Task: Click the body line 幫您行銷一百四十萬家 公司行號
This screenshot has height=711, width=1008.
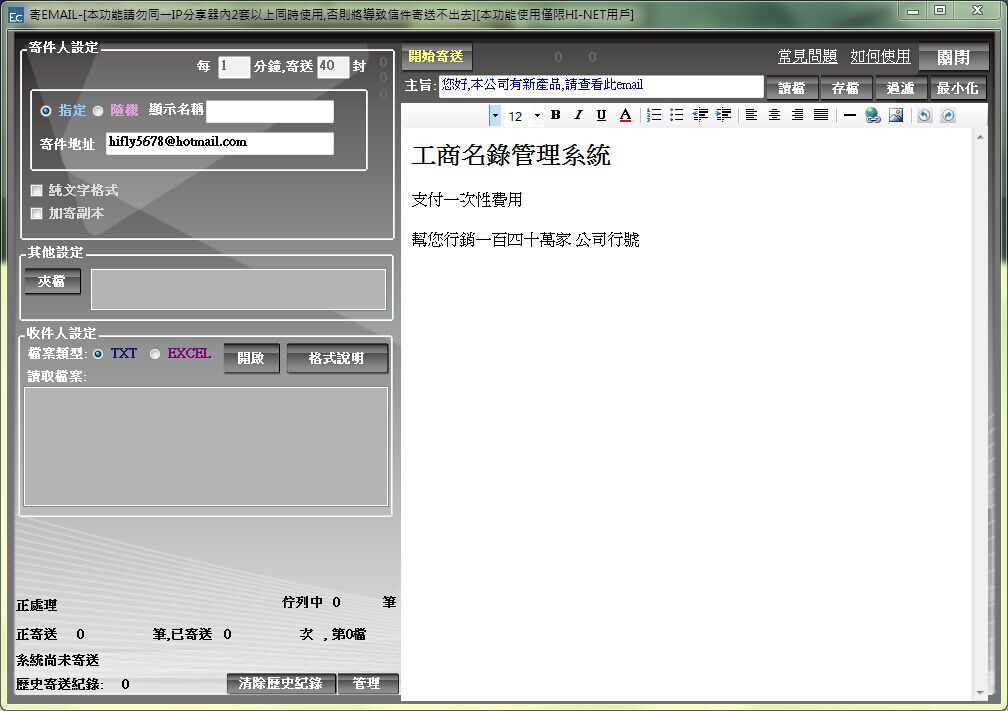Action: [525, 240]
